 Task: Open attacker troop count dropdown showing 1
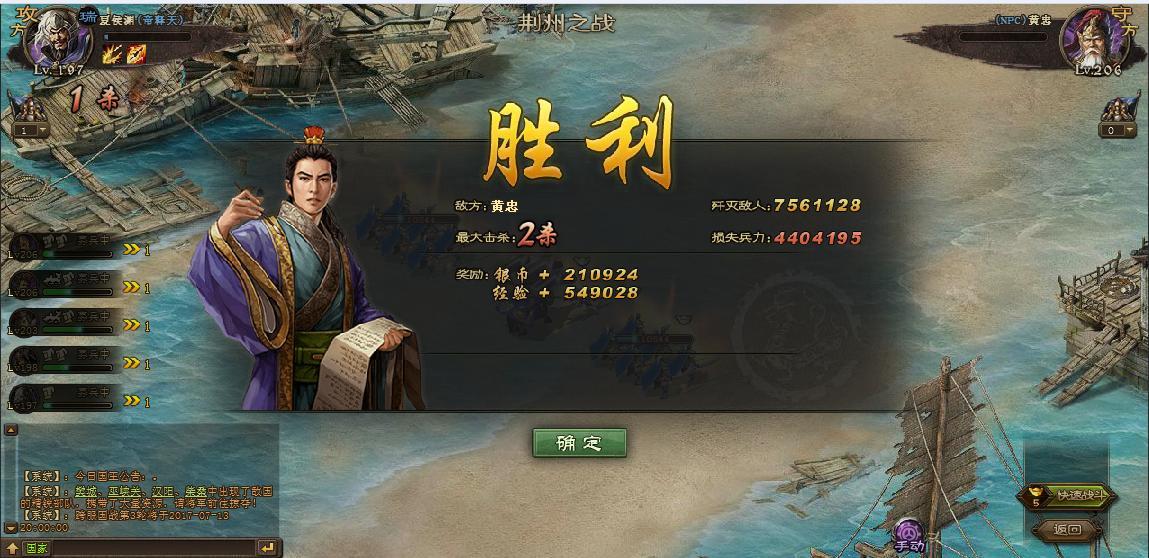(29, 131)
